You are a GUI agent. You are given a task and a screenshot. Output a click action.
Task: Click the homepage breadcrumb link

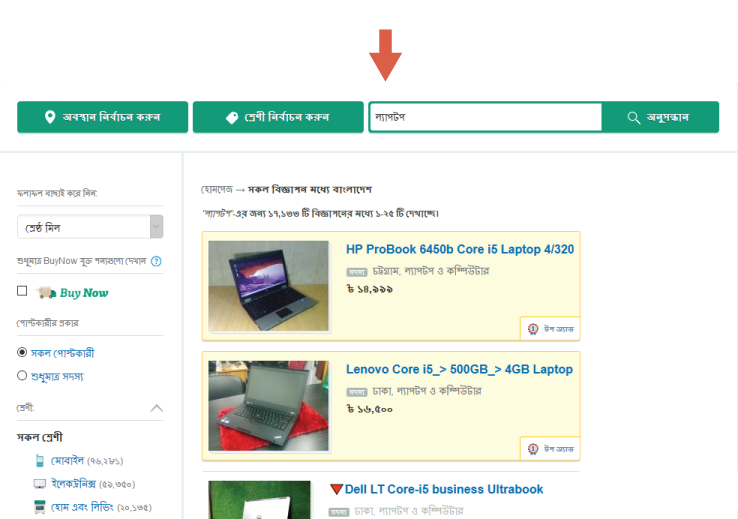tap(217, 190)
